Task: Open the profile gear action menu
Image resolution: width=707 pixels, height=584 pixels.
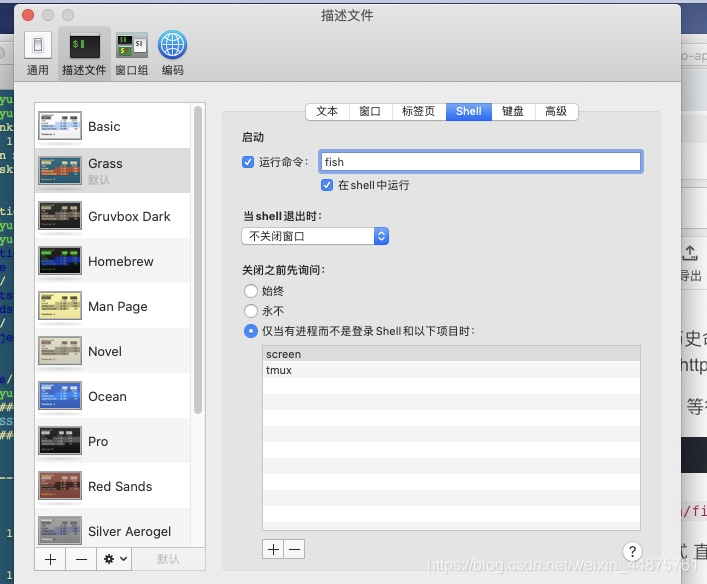Action: (x=115, y=559)
